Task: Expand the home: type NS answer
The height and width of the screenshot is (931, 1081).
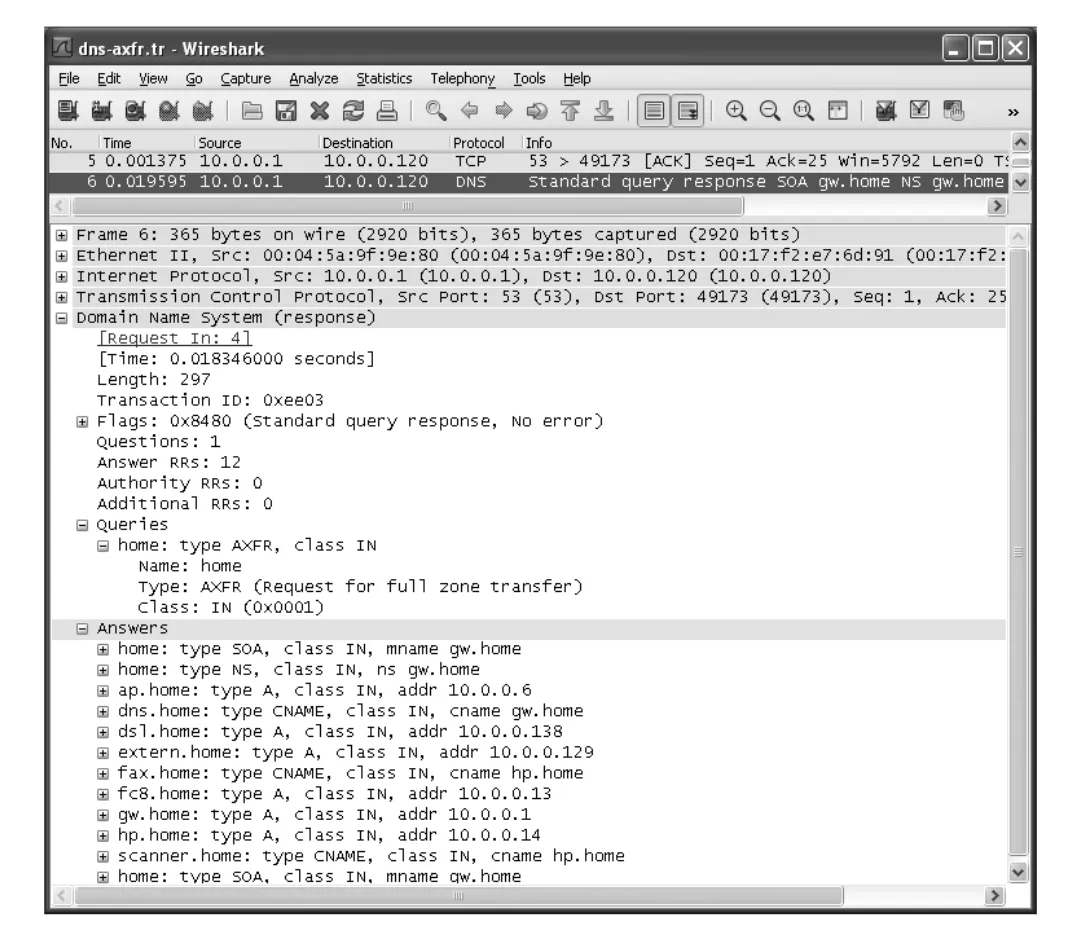Action: point(103,670)
